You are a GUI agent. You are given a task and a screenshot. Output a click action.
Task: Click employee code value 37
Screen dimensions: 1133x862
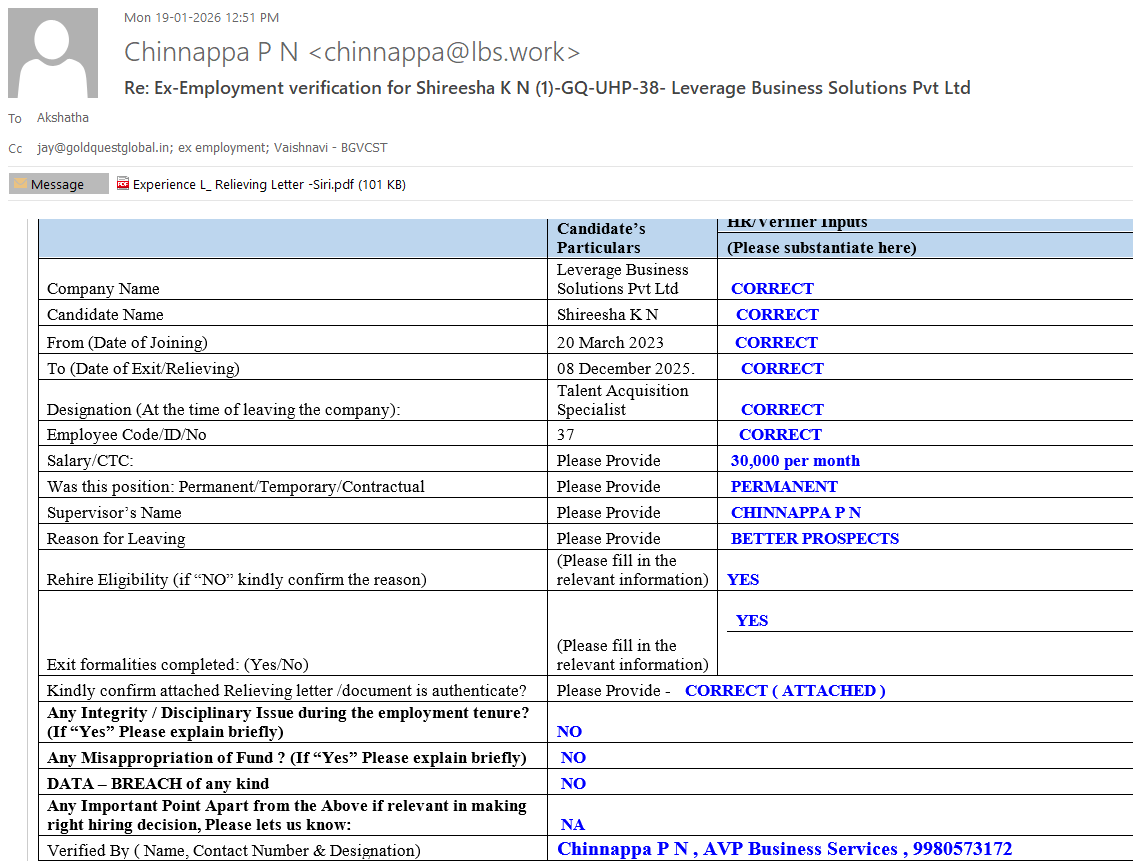tap(565, 434)
